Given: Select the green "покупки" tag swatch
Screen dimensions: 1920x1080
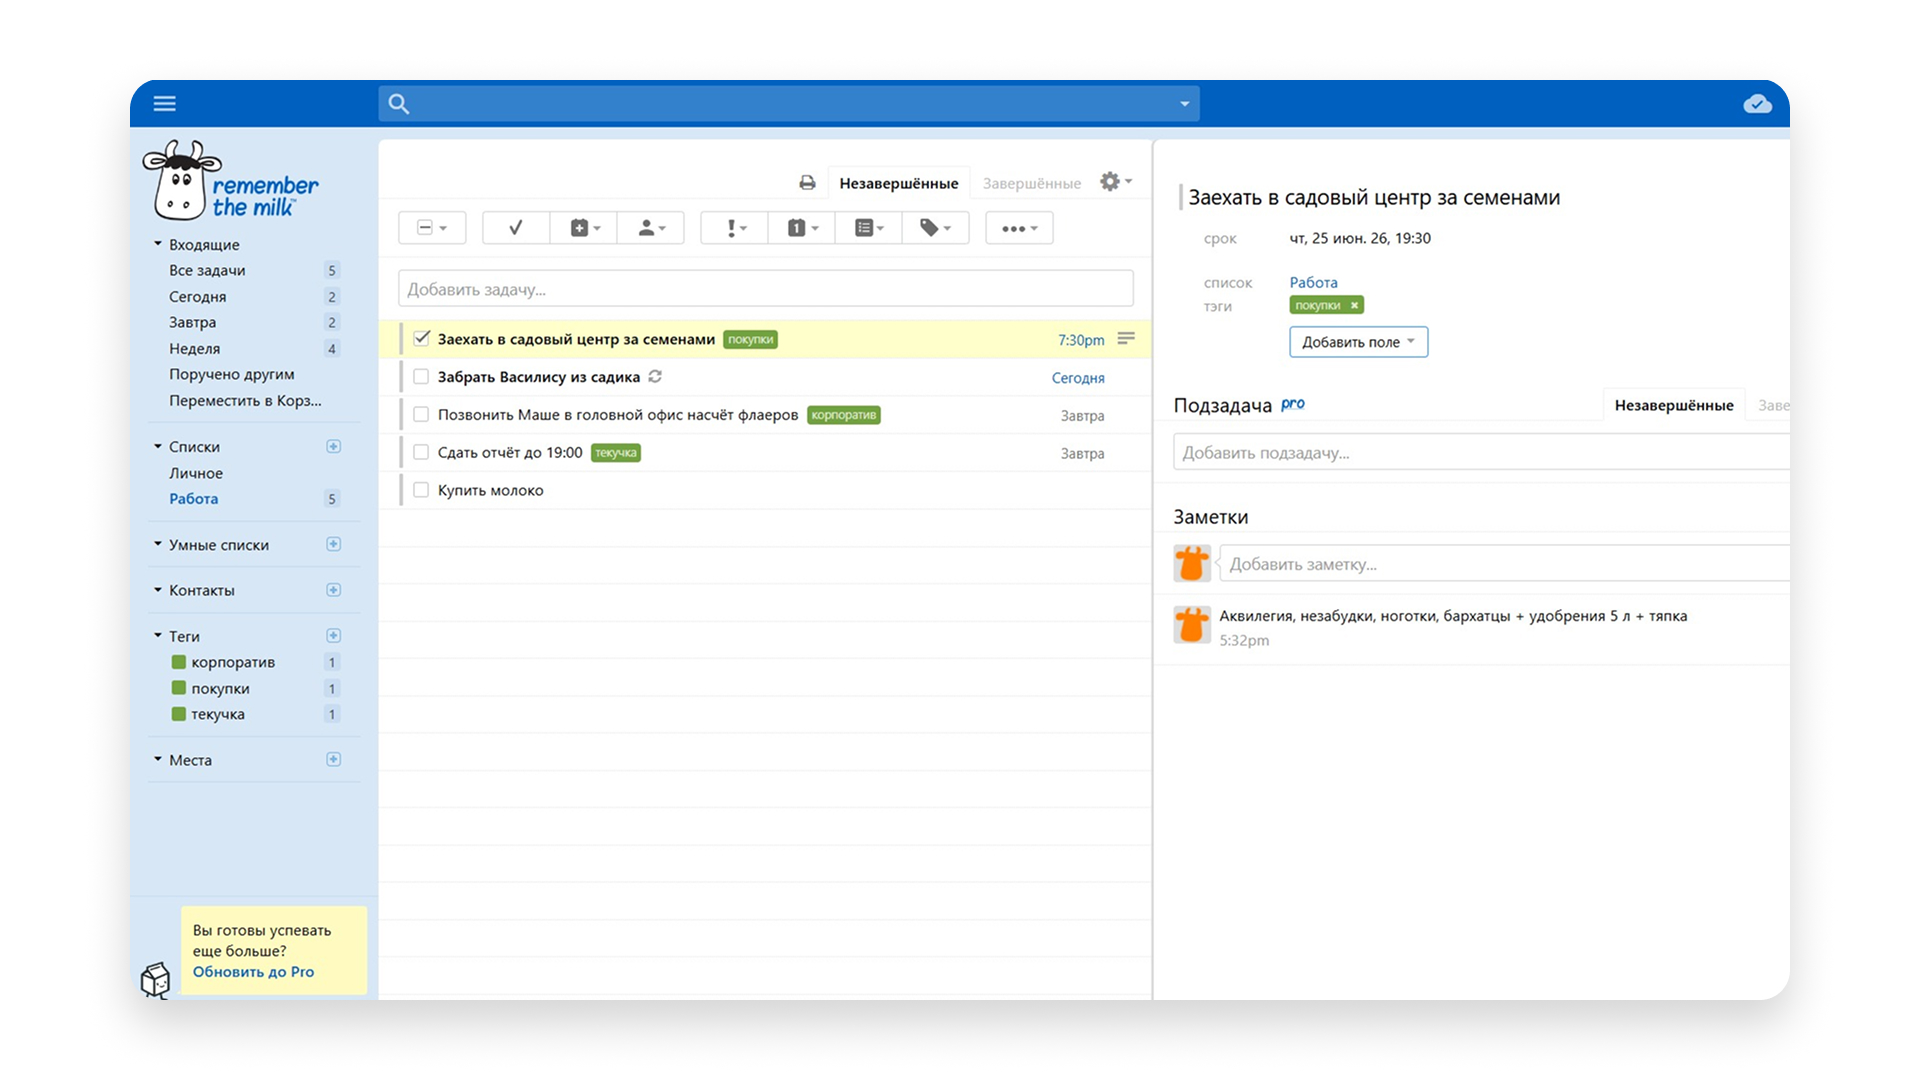Looking at the screenshot, I should coord(179,688).
